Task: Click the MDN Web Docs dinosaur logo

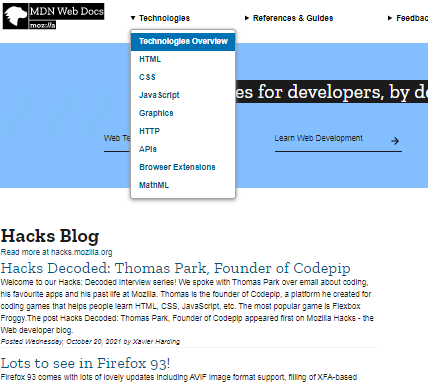Action: coord(15,16)
